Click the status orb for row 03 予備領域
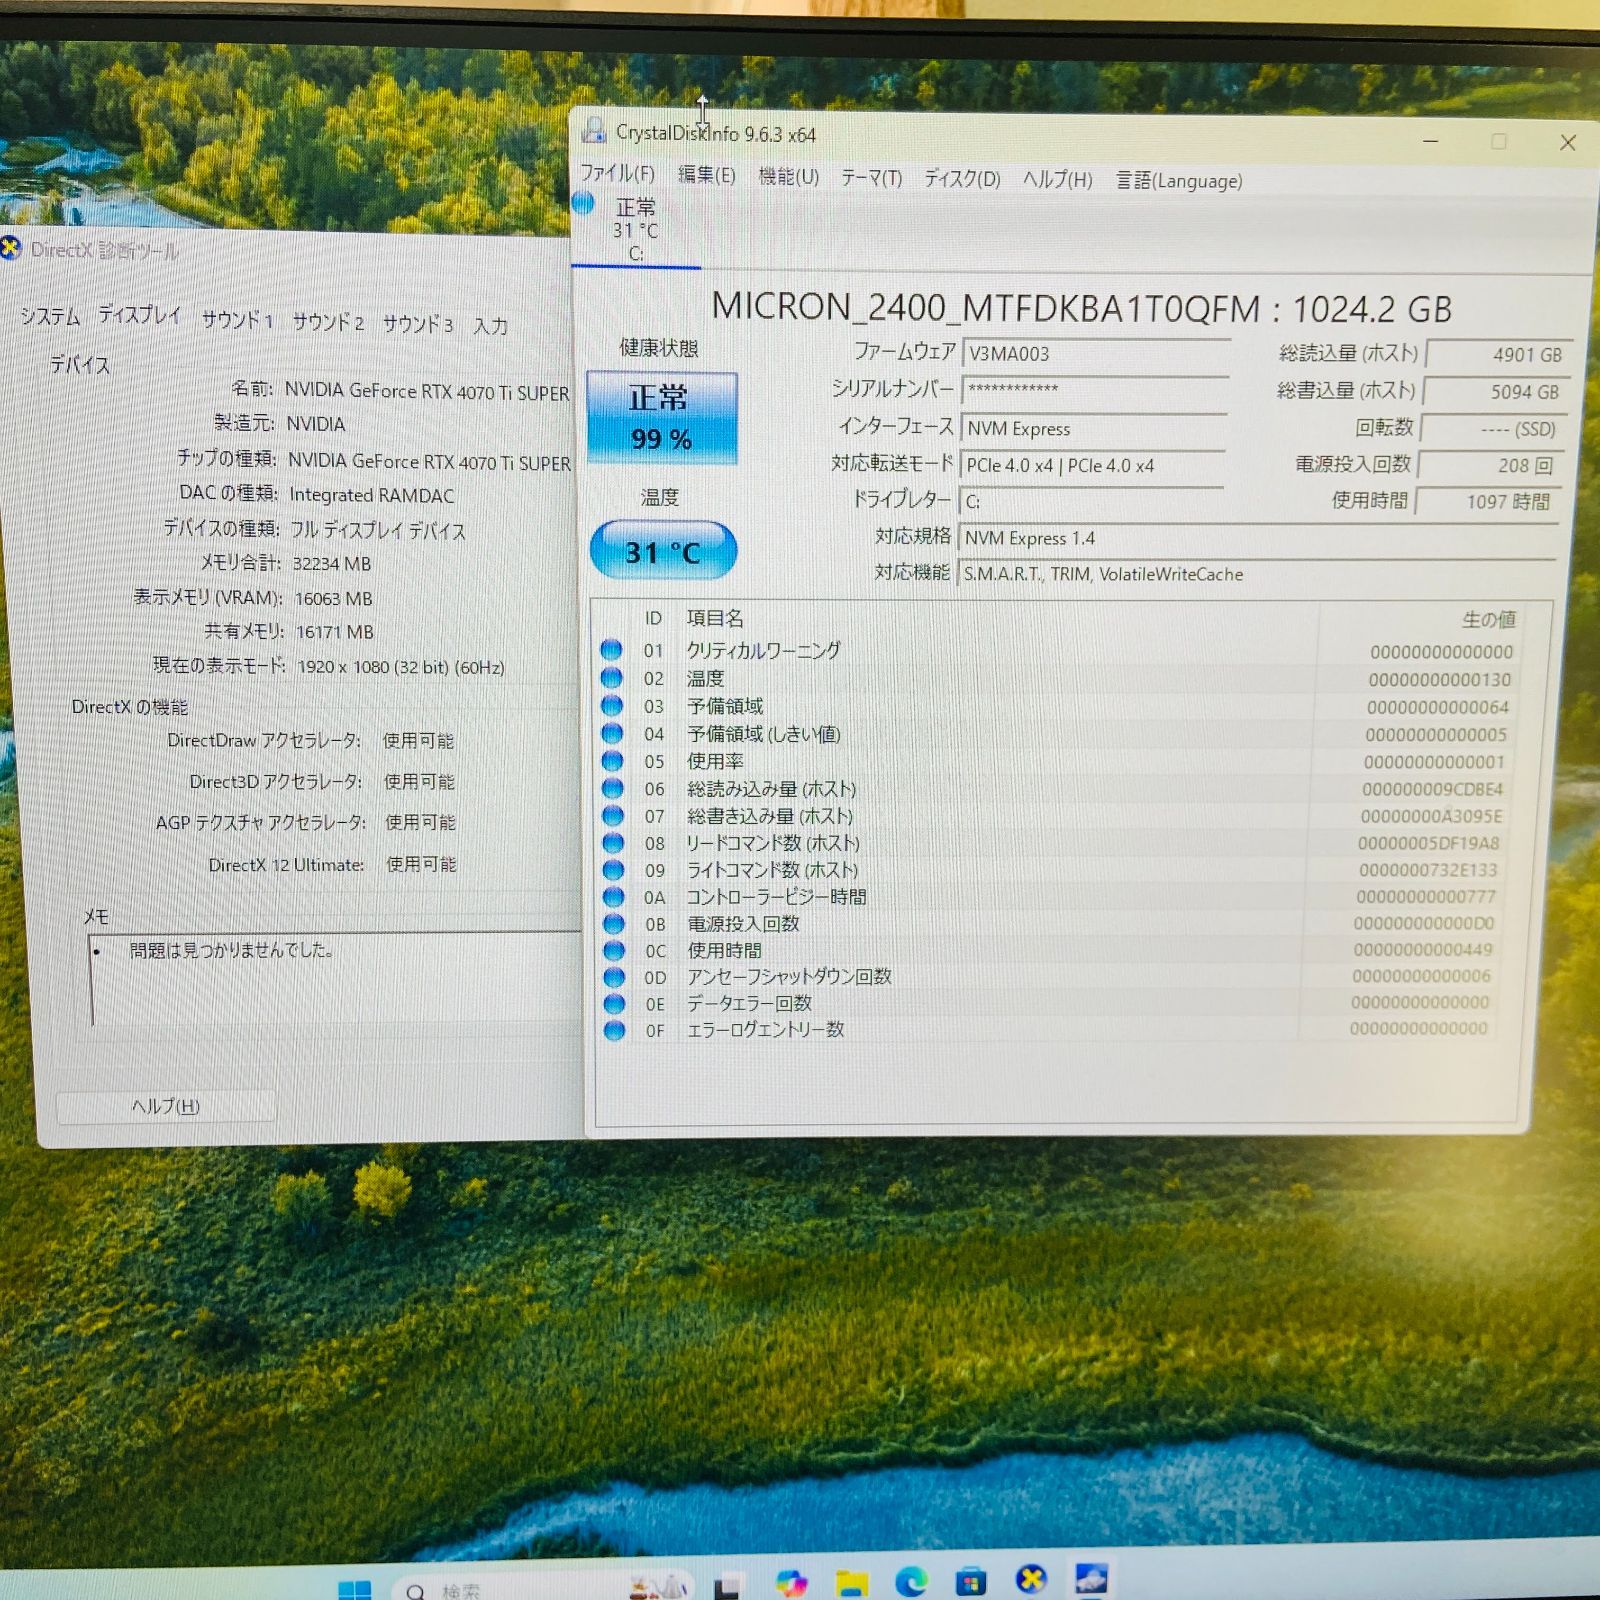Viewport: 1600px width, 1600px height. [612, 705]
